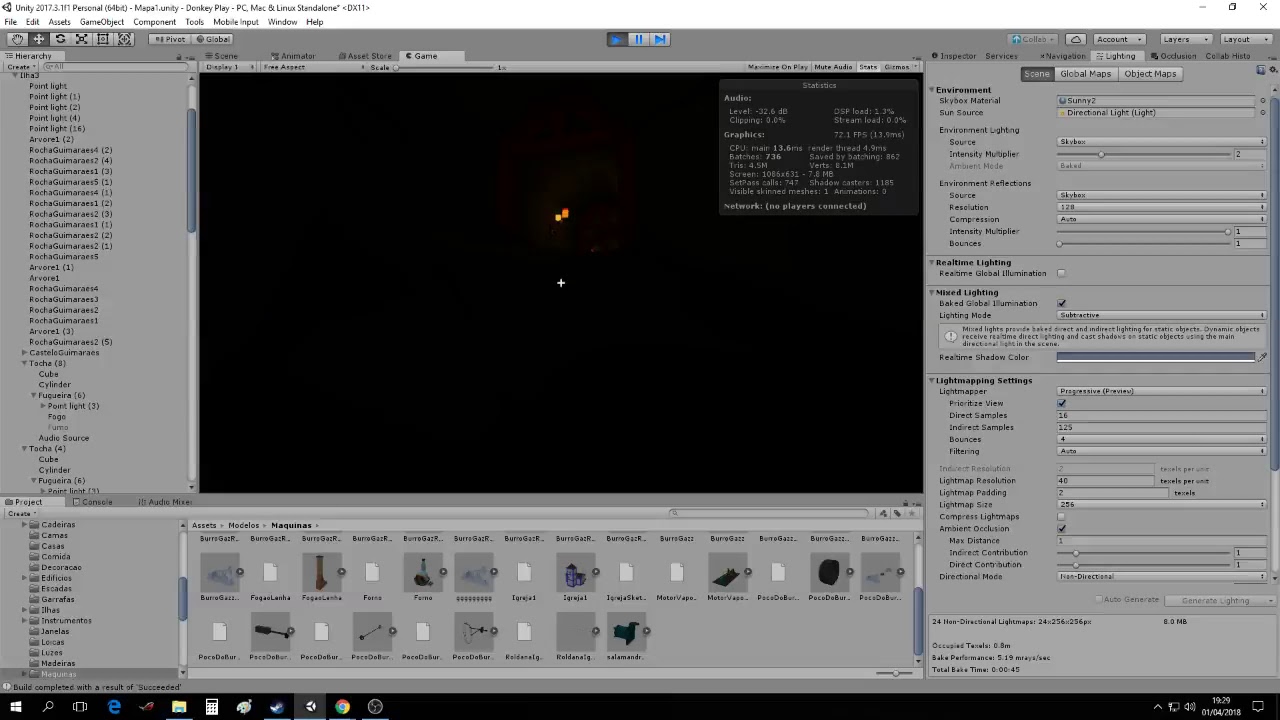
Task: Click the Play button
Action: click(616, 39)
